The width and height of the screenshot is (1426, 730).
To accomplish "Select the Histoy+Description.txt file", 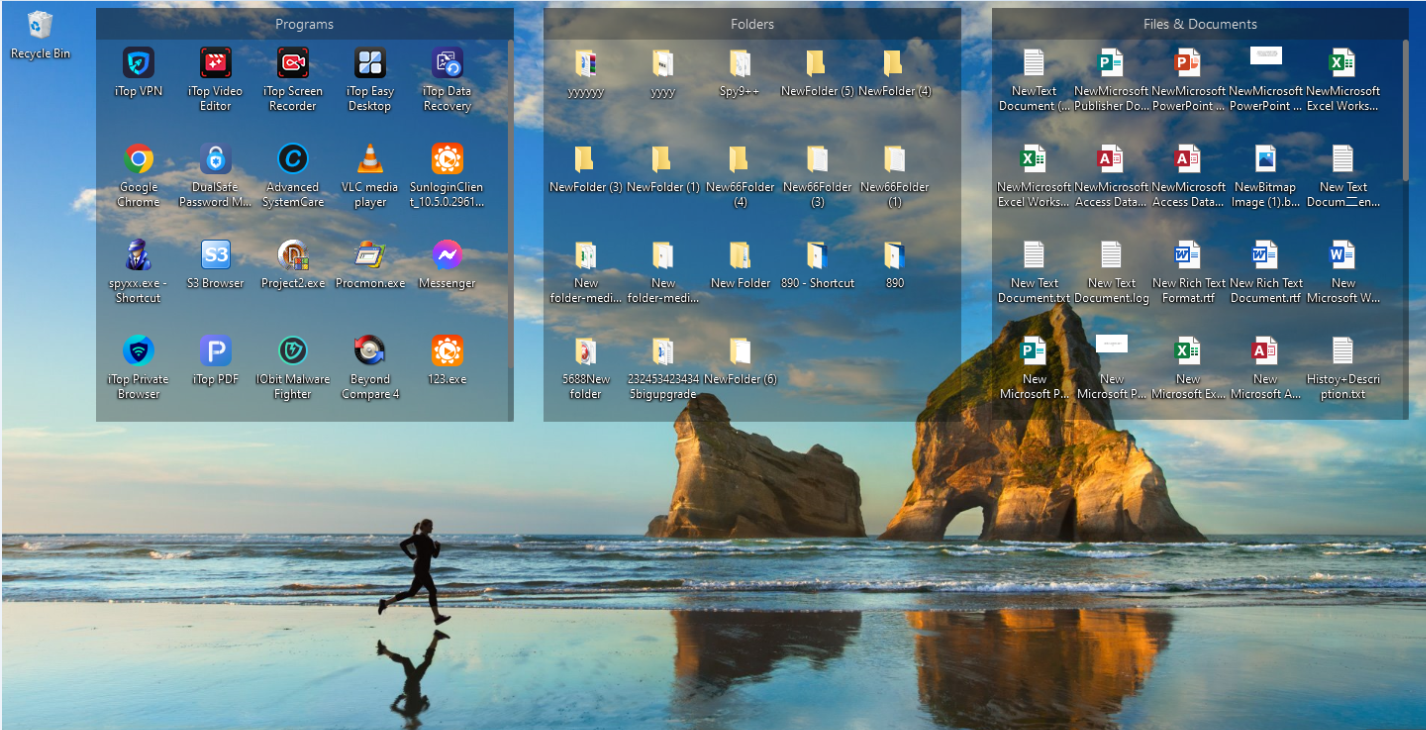I will point(1342,352).
